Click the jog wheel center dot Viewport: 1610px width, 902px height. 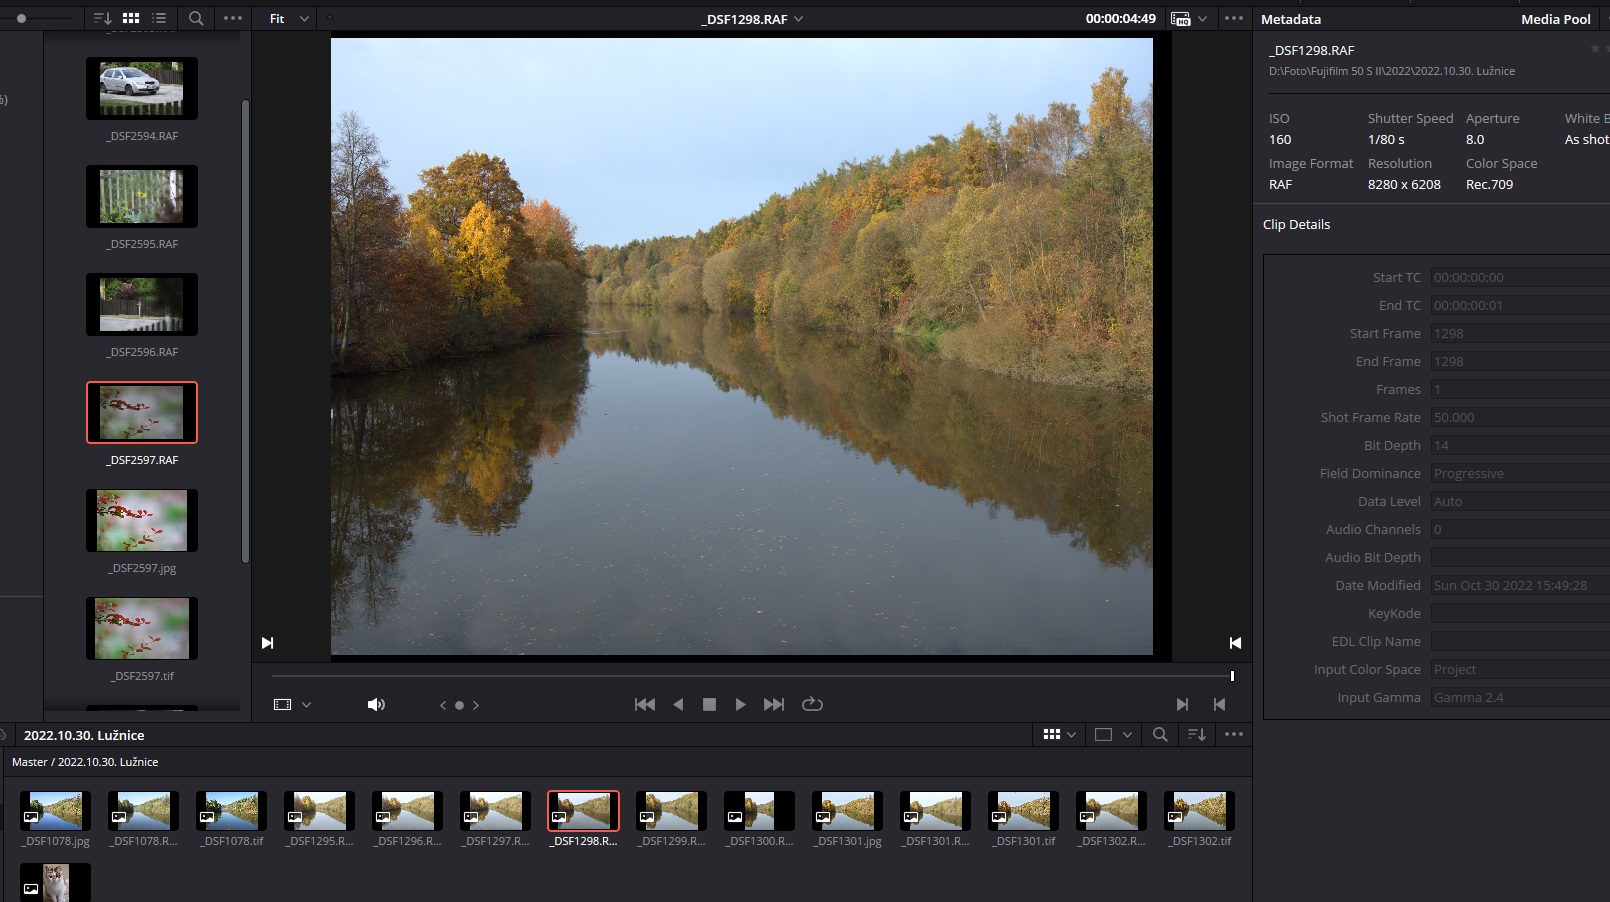459,705
